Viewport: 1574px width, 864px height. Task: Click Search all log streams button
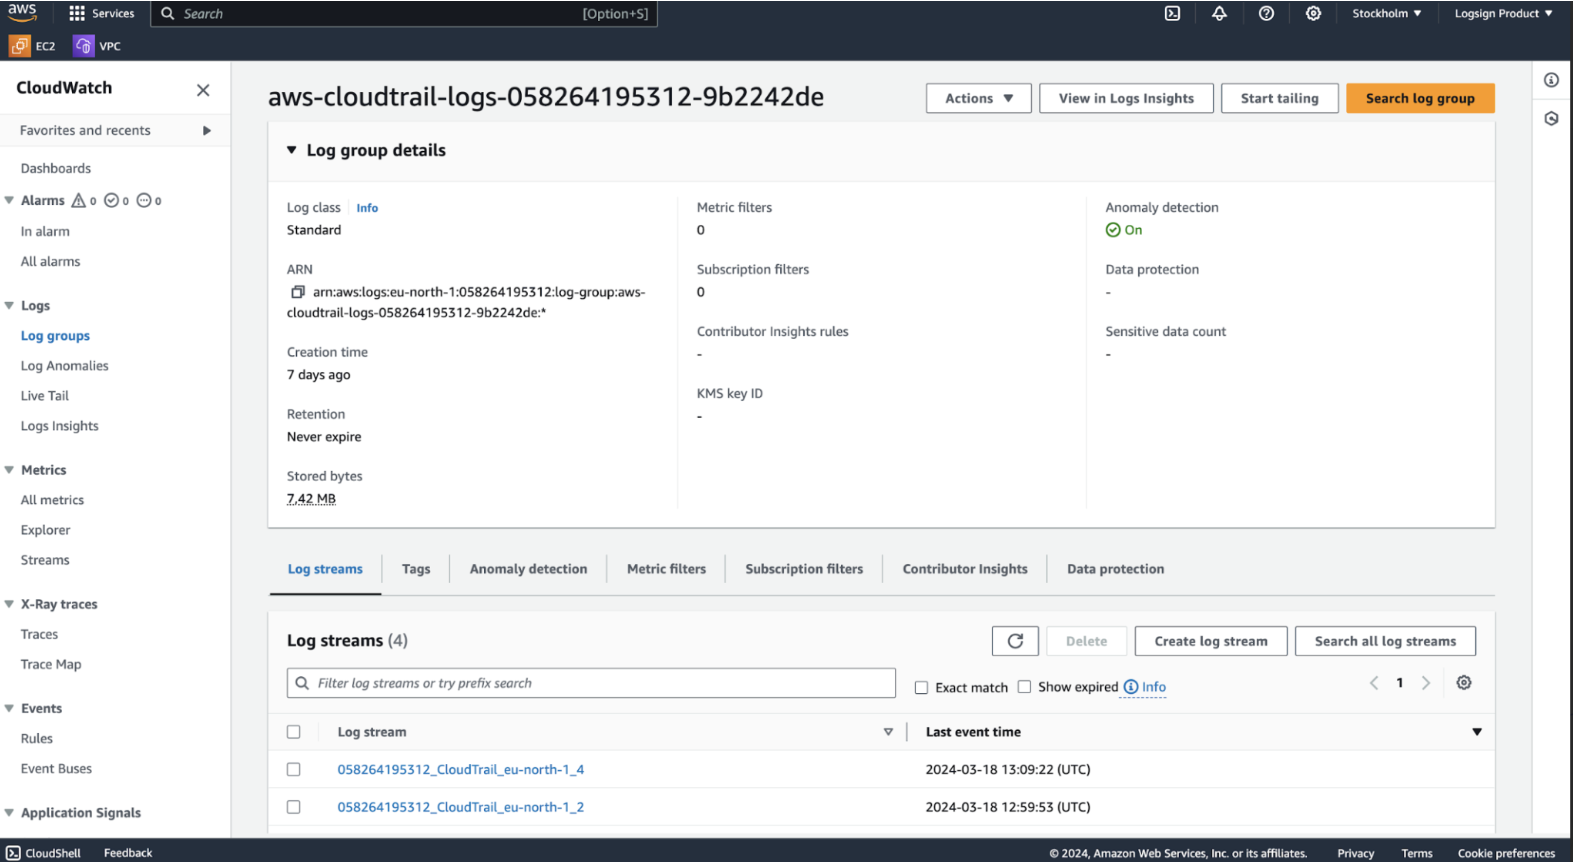tap(1385, 641)
